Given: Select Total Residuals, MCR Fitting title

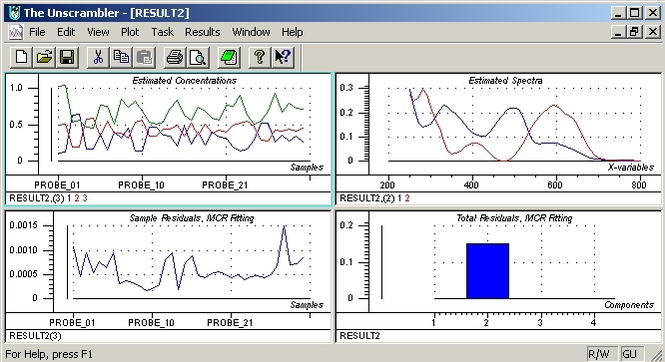Looking at the screenshot, I should click(x=514, y=218).
